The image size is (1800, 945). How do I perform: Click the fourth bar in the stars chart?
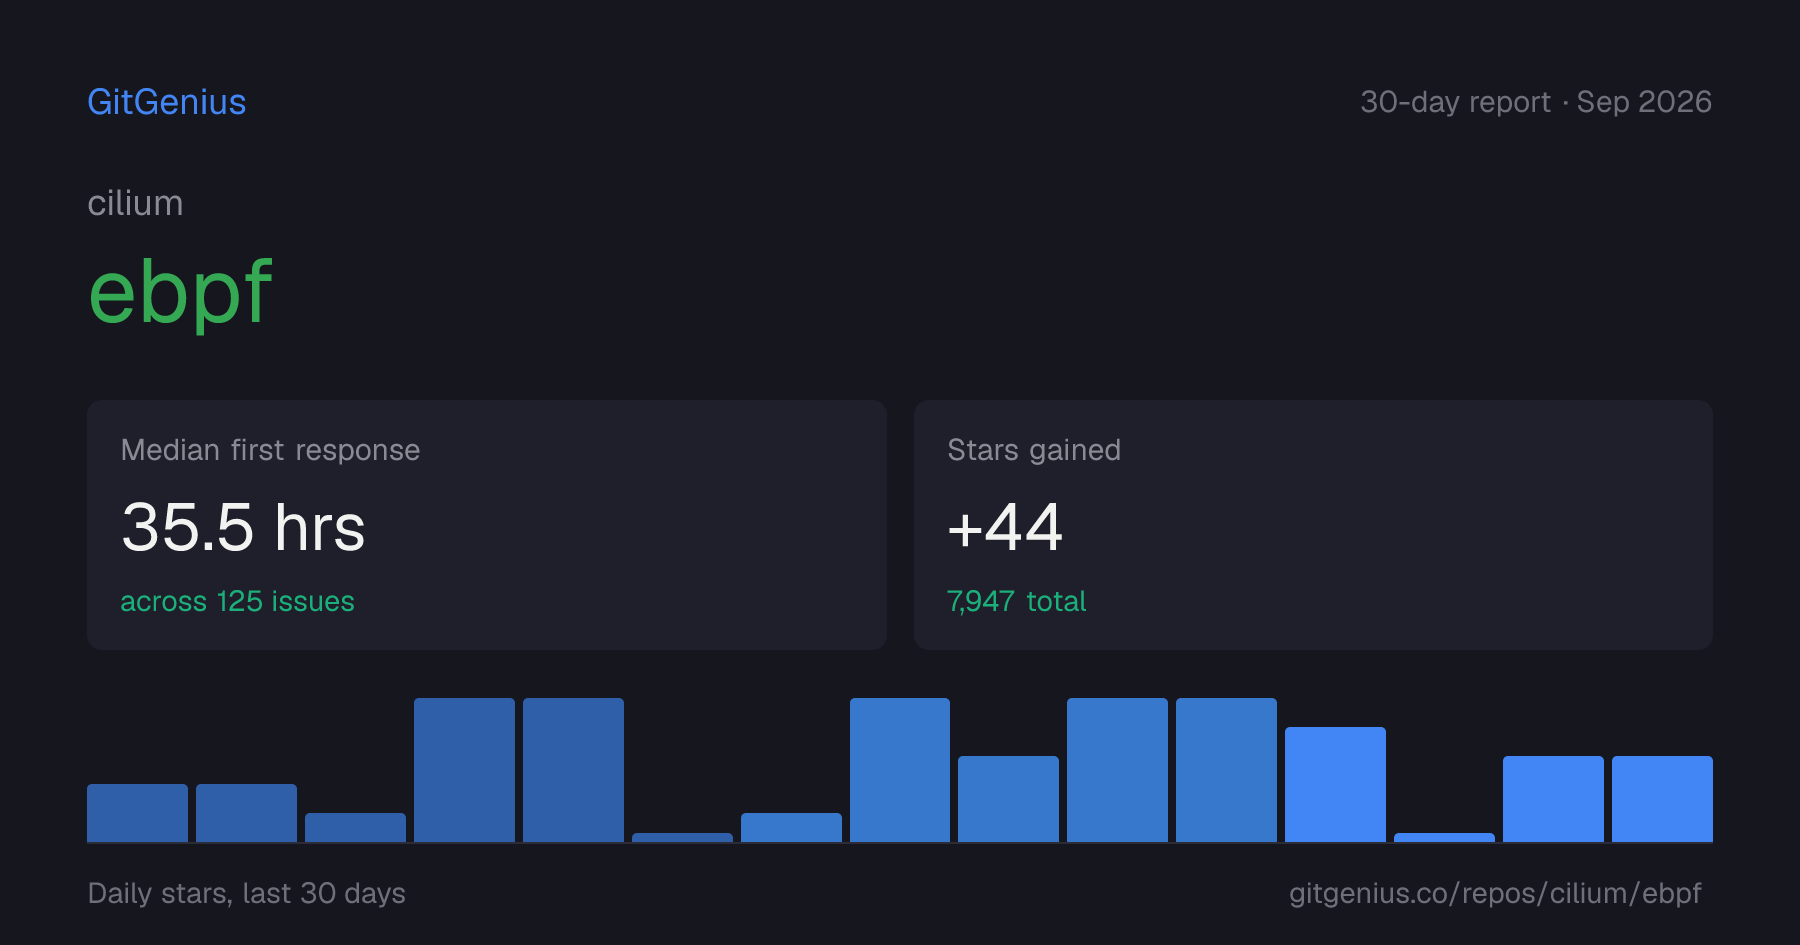[464, 770]
